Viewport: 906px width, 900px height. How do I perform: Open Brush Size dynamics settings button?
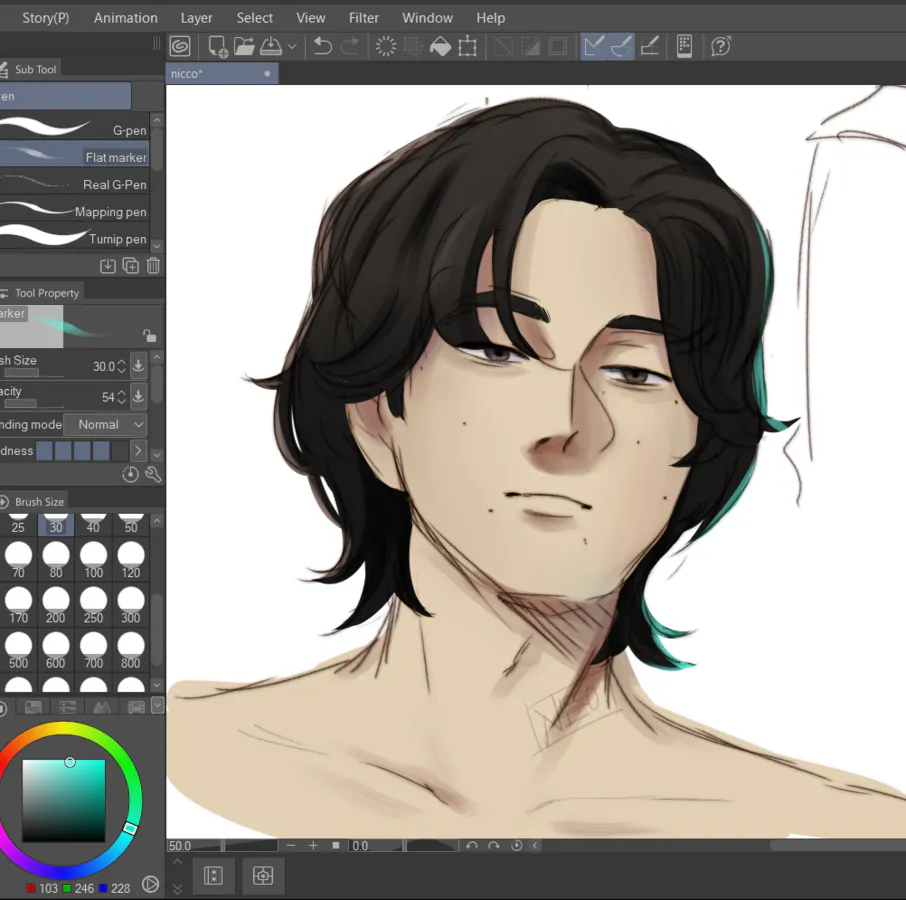tap(138, 366)
